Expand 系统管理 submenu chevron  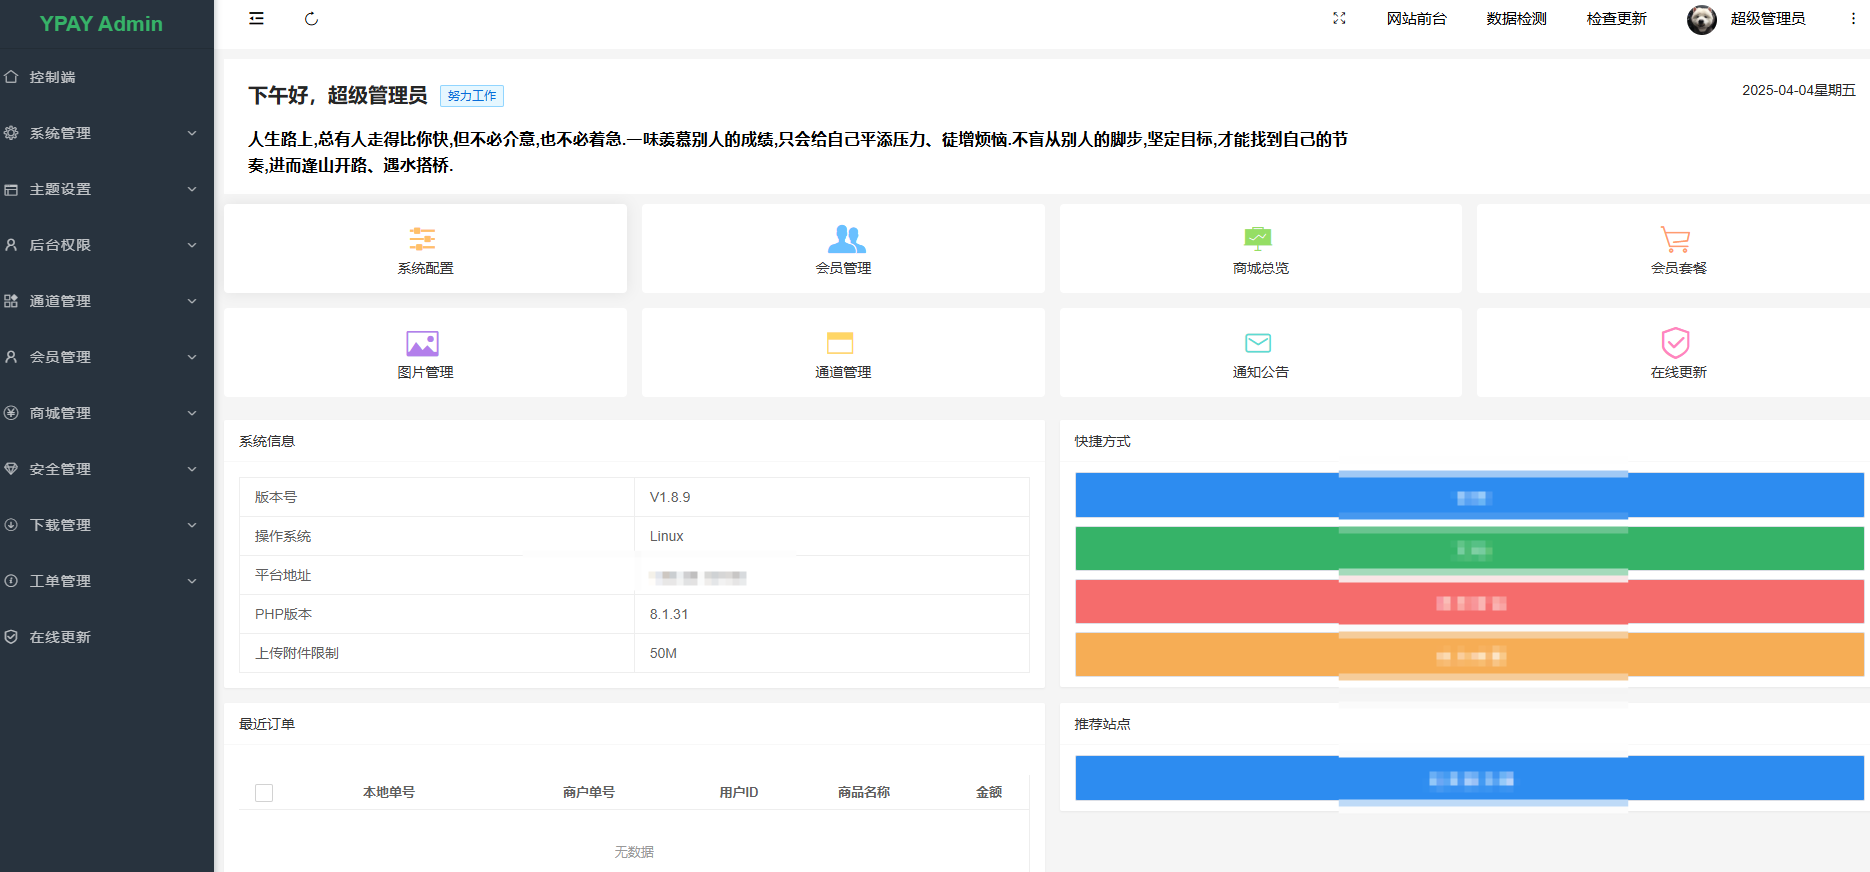[192, 133]
